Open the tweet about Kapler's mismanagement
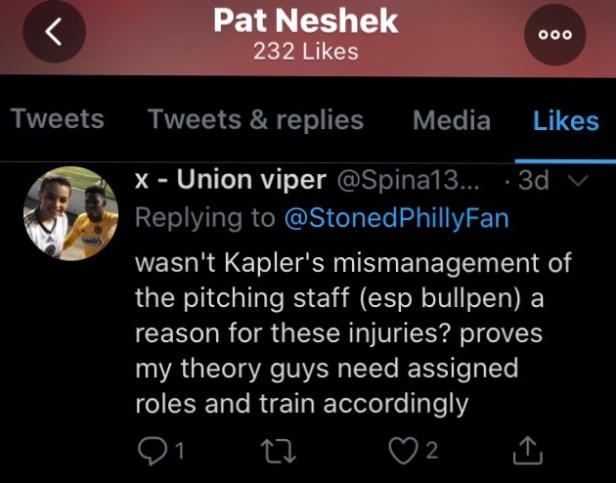 tap(330, 330)
